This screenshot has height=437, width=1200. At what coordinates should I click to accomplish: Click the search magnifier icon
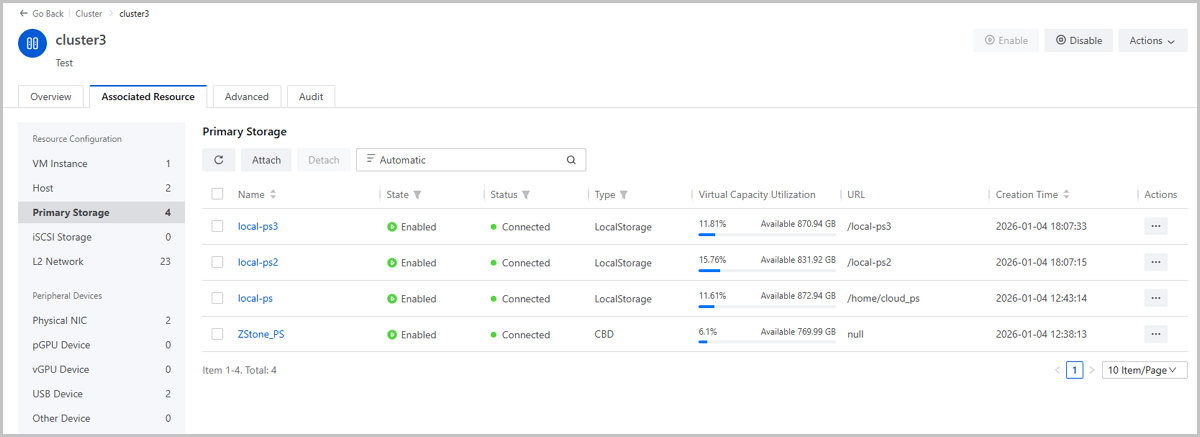coord(571,160)
